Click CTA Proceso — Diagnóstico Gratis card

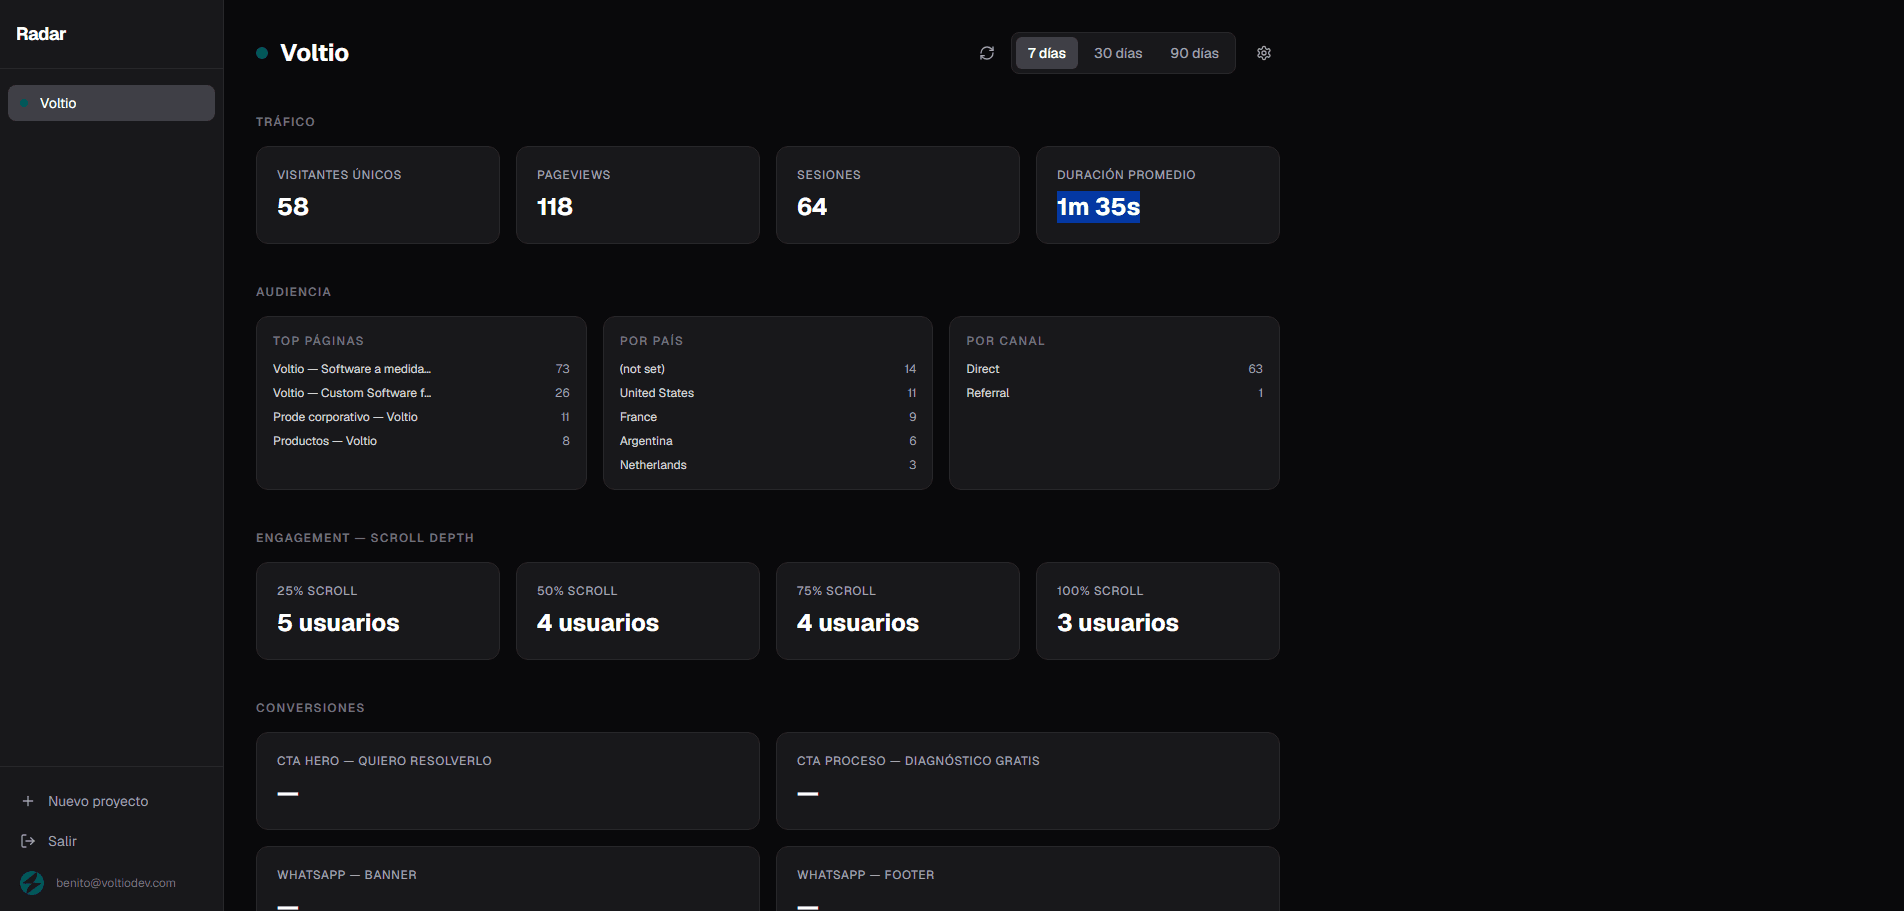1028,781
